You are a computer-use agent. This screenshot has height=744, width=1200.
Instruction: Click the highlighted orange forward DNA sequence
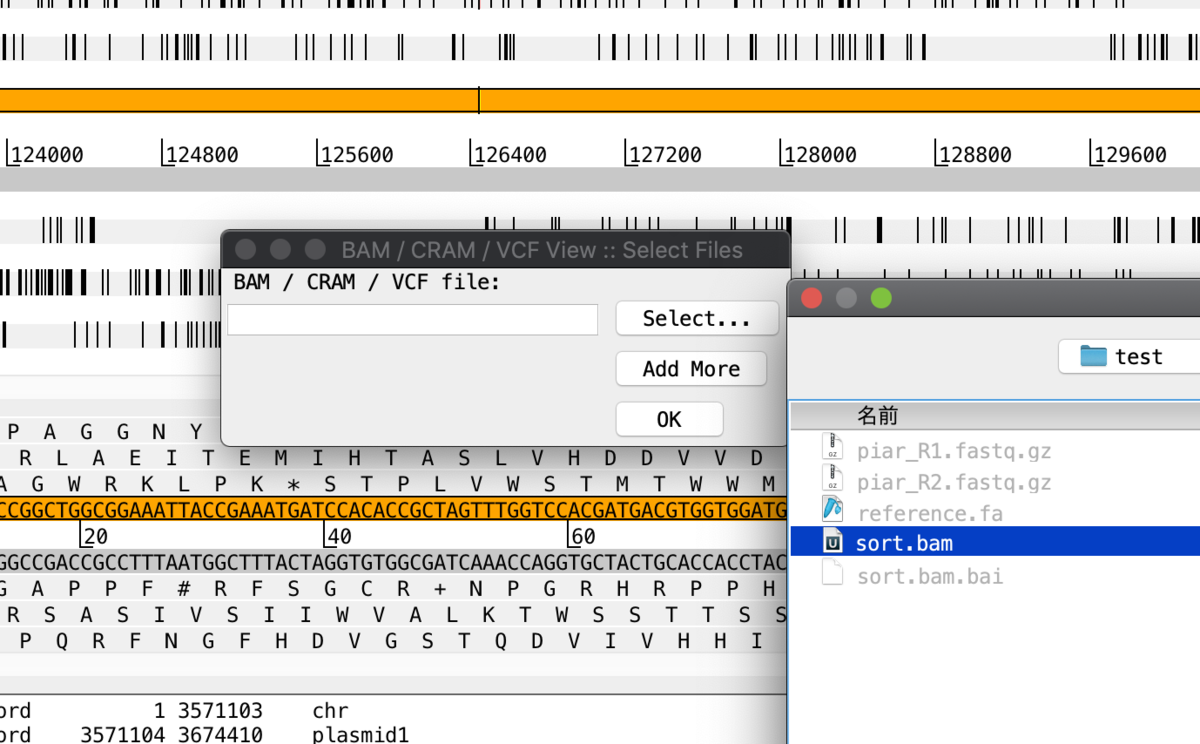click(393, 510)
